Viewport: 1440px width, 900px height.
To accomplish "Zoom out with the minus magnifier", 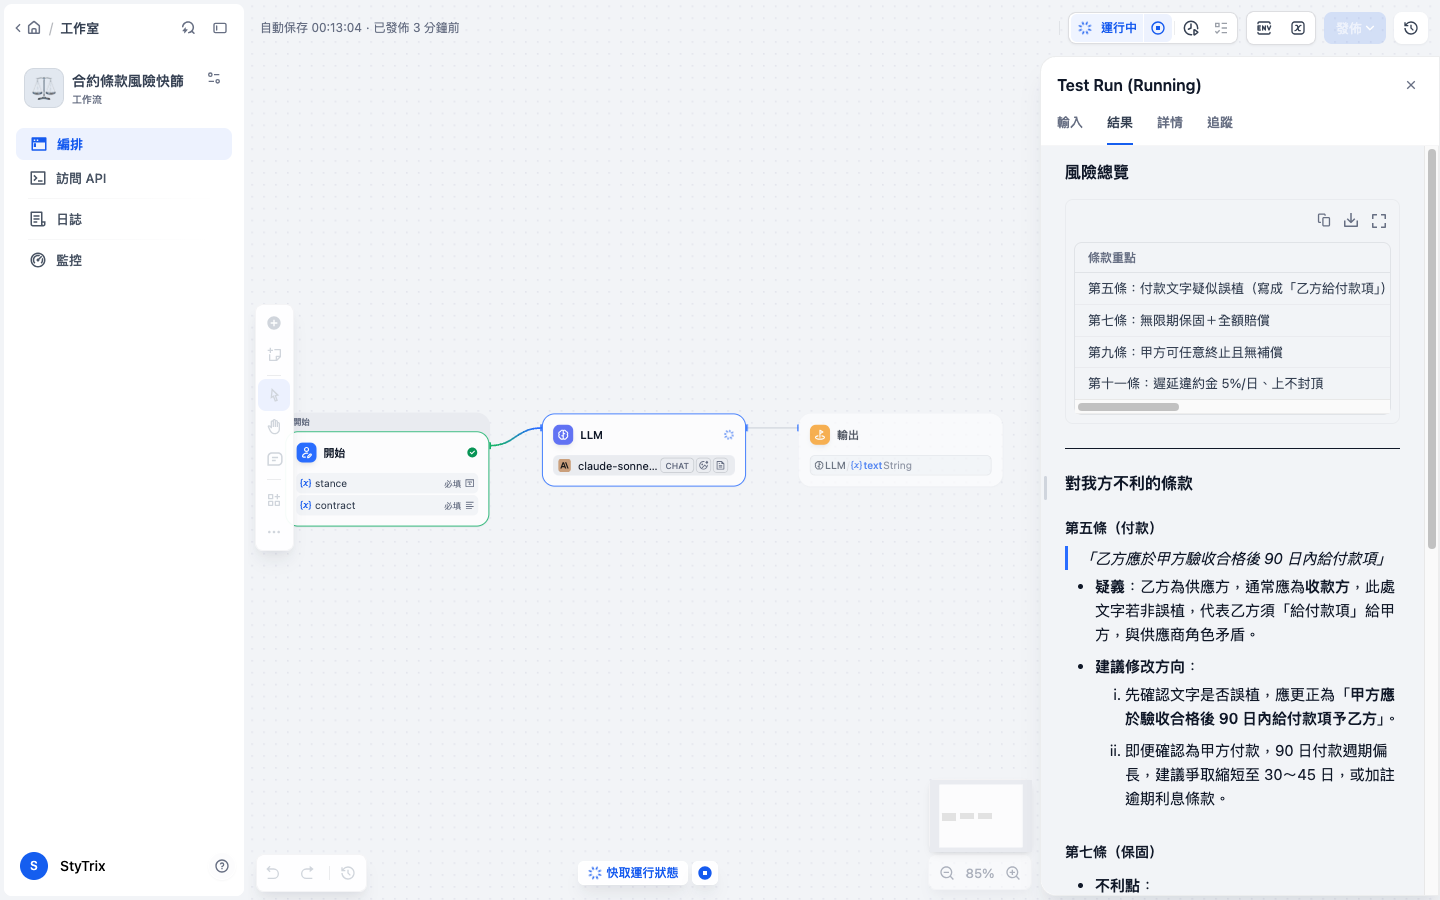I will pos(947,873).
